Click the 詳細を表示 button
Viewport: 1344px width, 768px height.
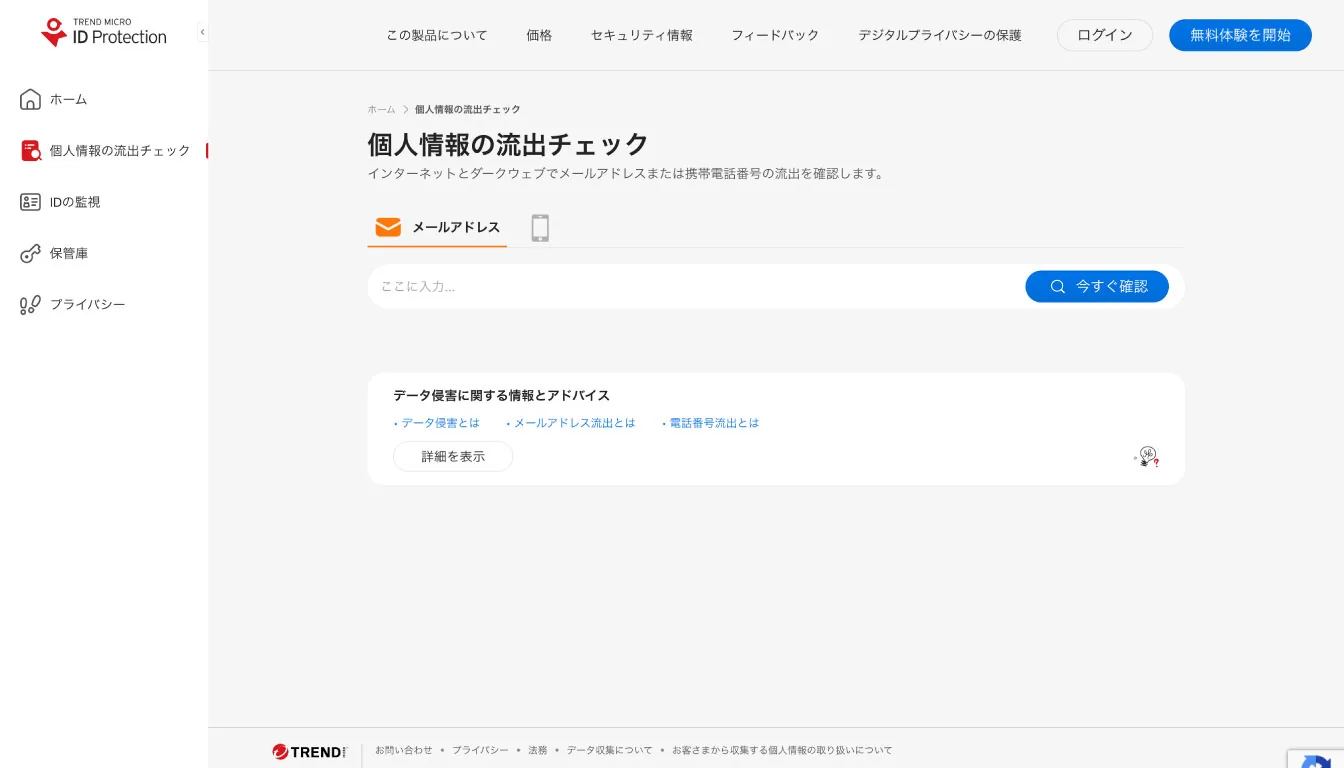453,456
